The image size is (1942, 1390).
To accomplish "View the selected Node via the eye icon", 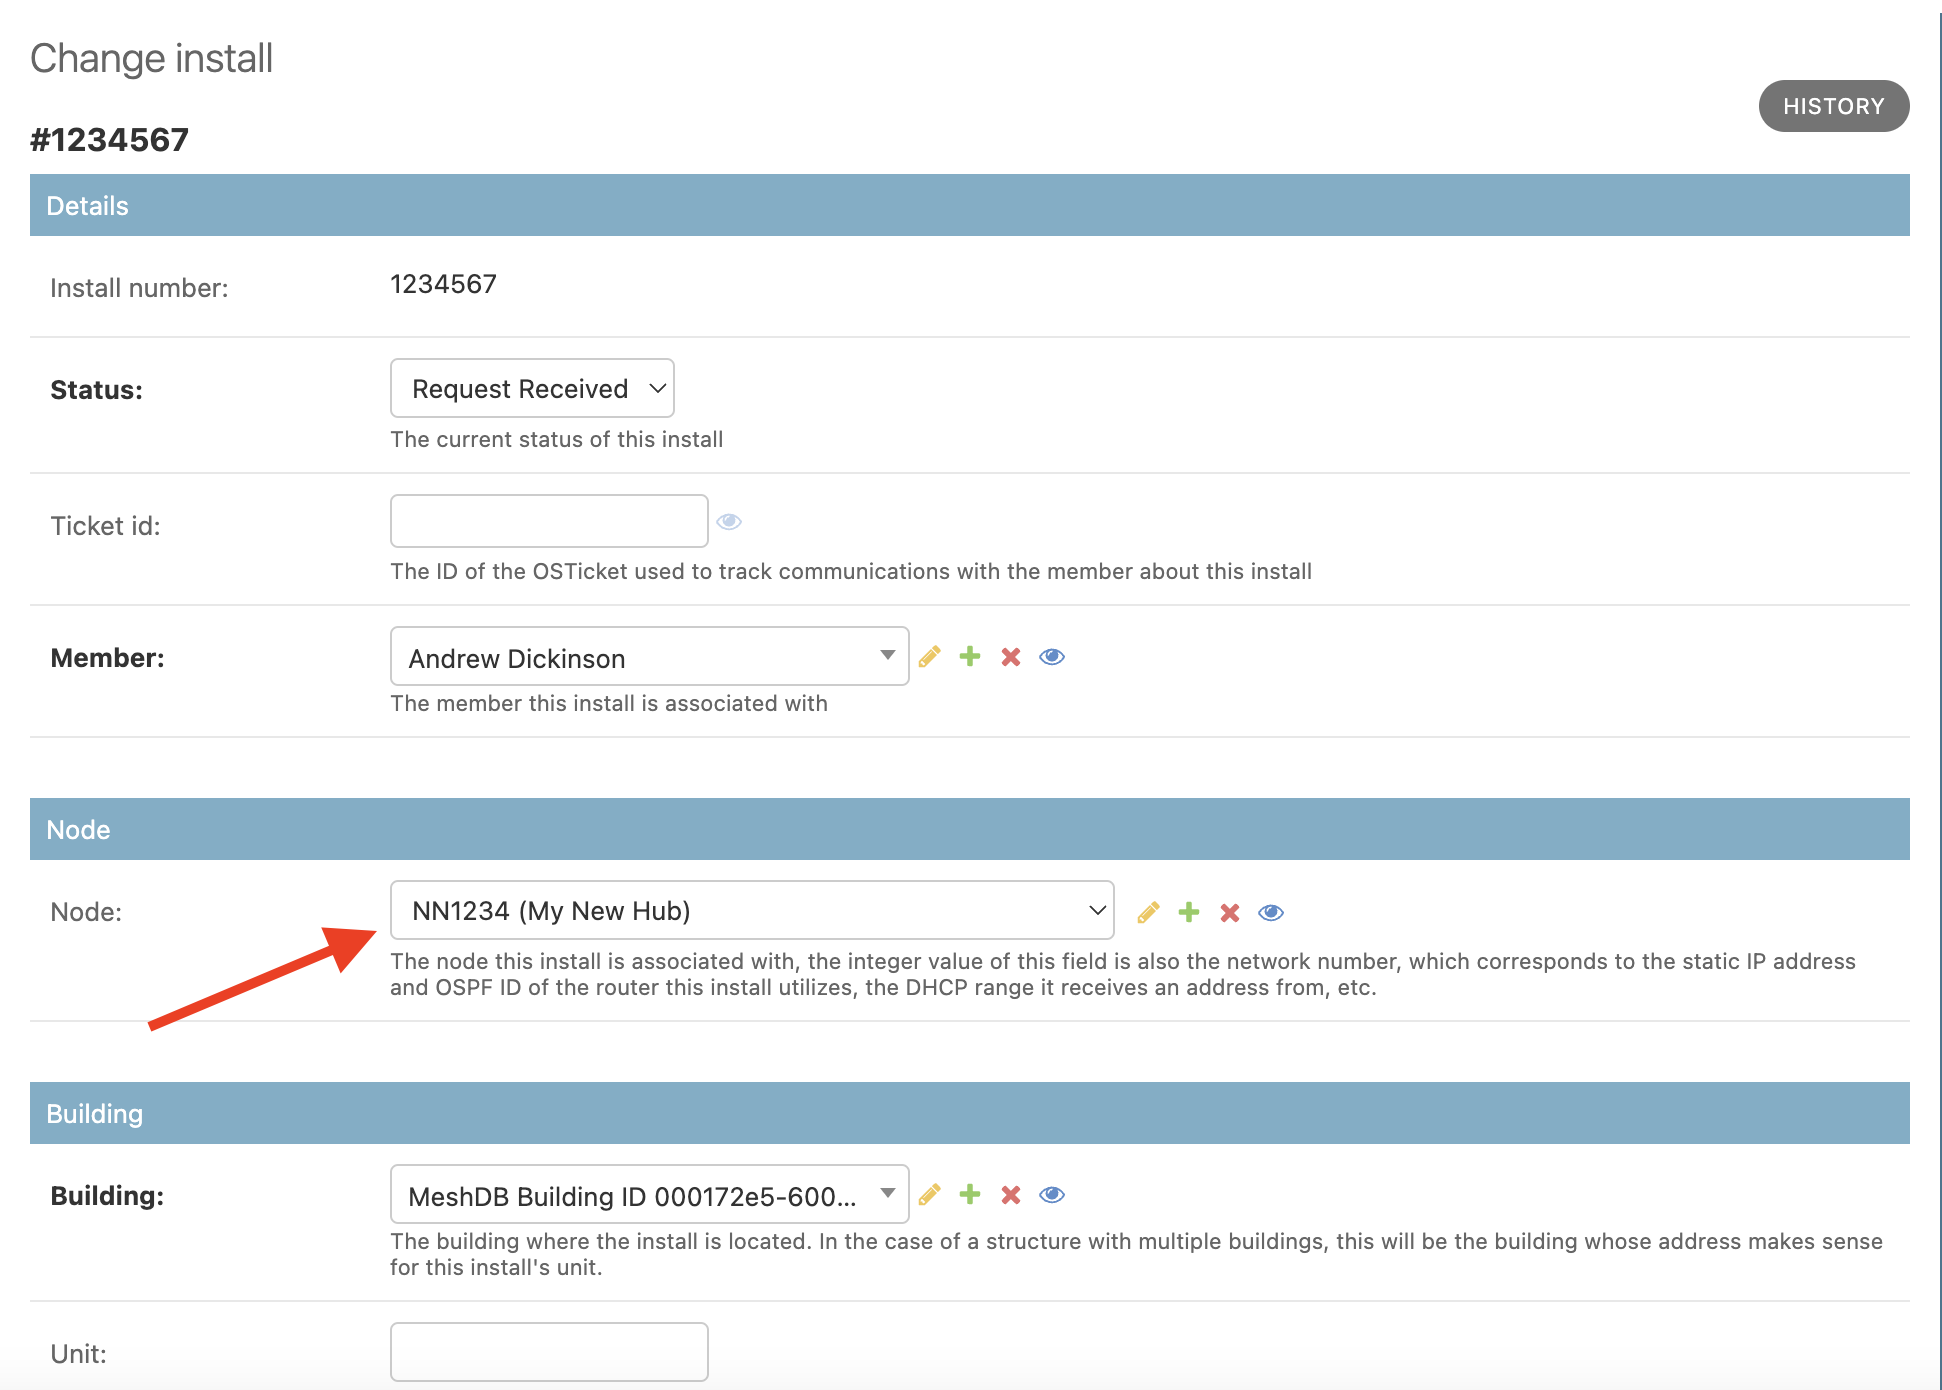I will (x=1271, y=912).
